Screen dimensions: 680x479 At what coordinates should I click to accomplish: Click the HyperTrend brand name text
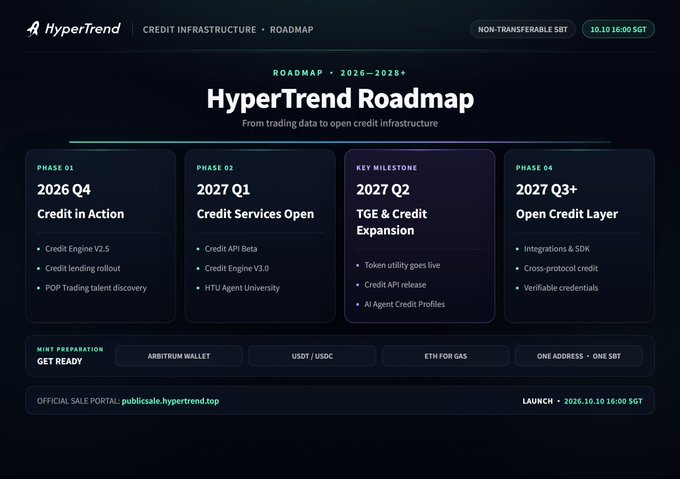83,29
